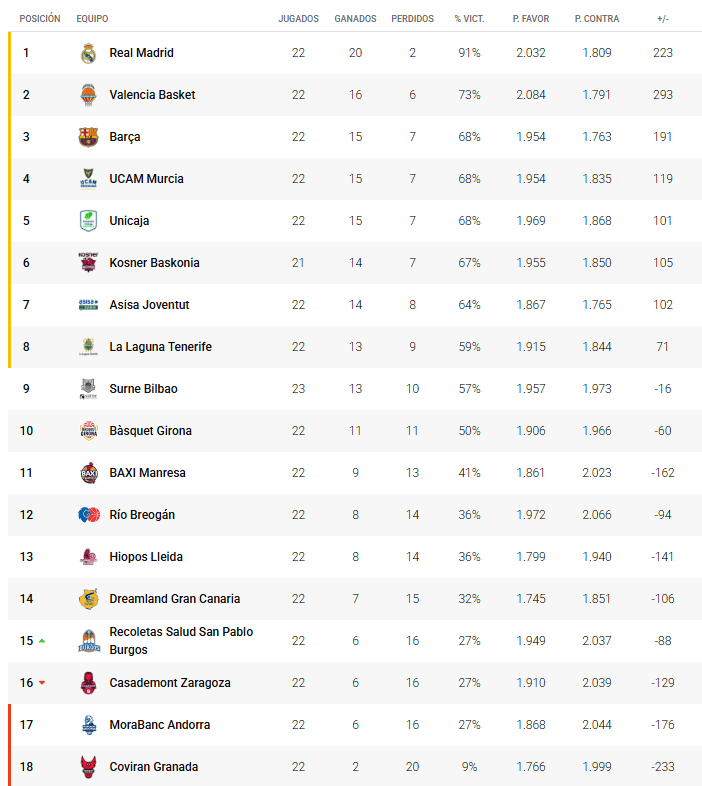Sort by the % VICT. column header

click(469, 19)
